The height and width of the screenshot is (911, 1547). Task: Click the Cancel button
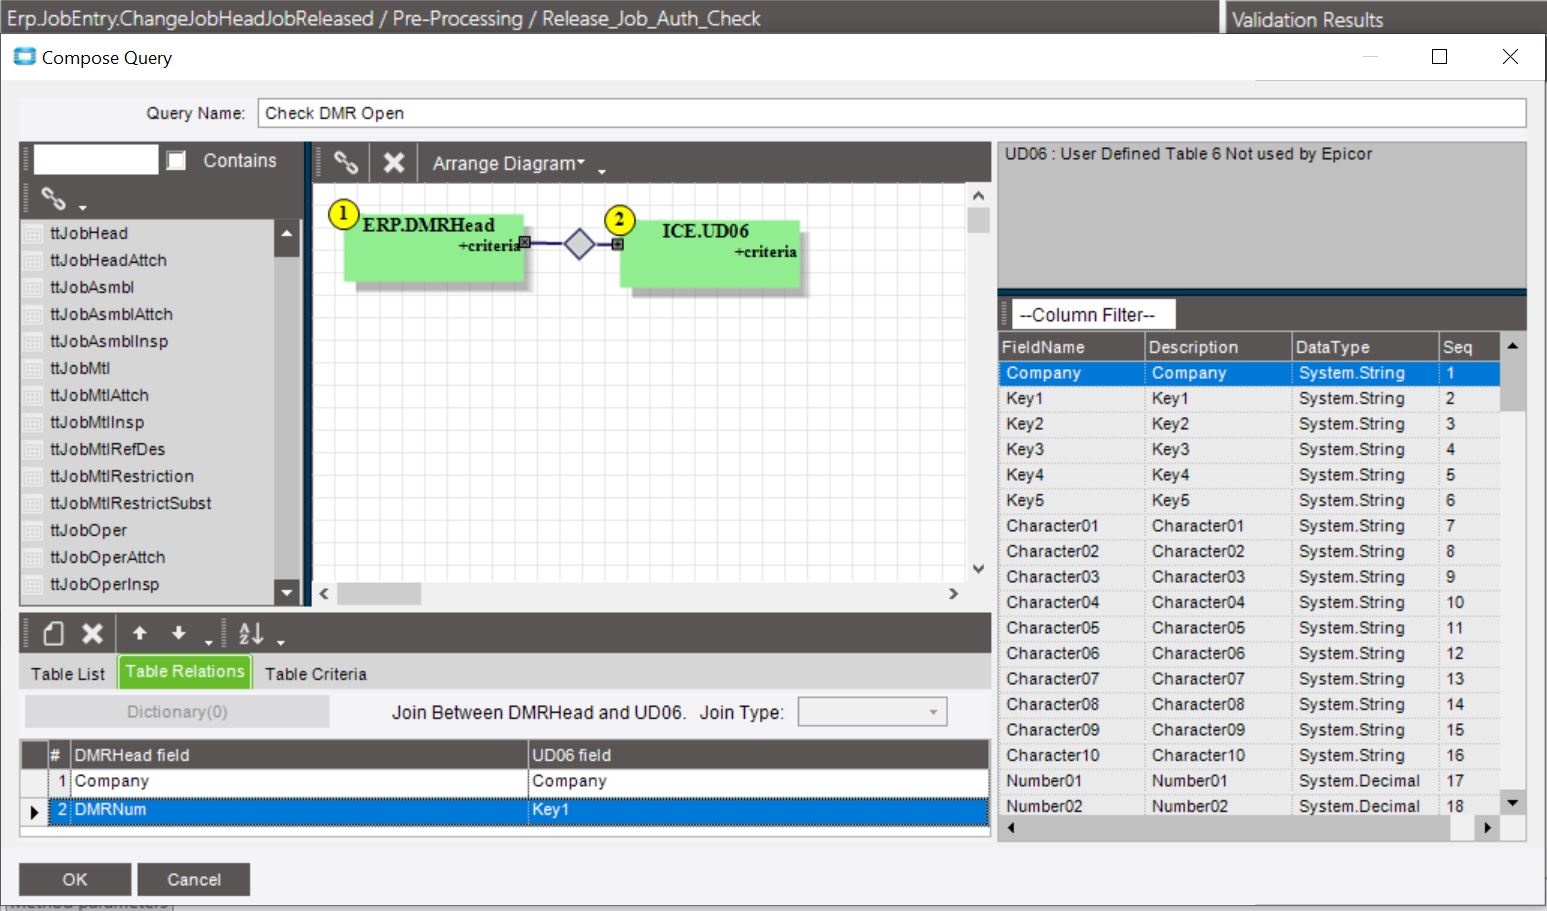pyautogui.click(x=194, y=879)
